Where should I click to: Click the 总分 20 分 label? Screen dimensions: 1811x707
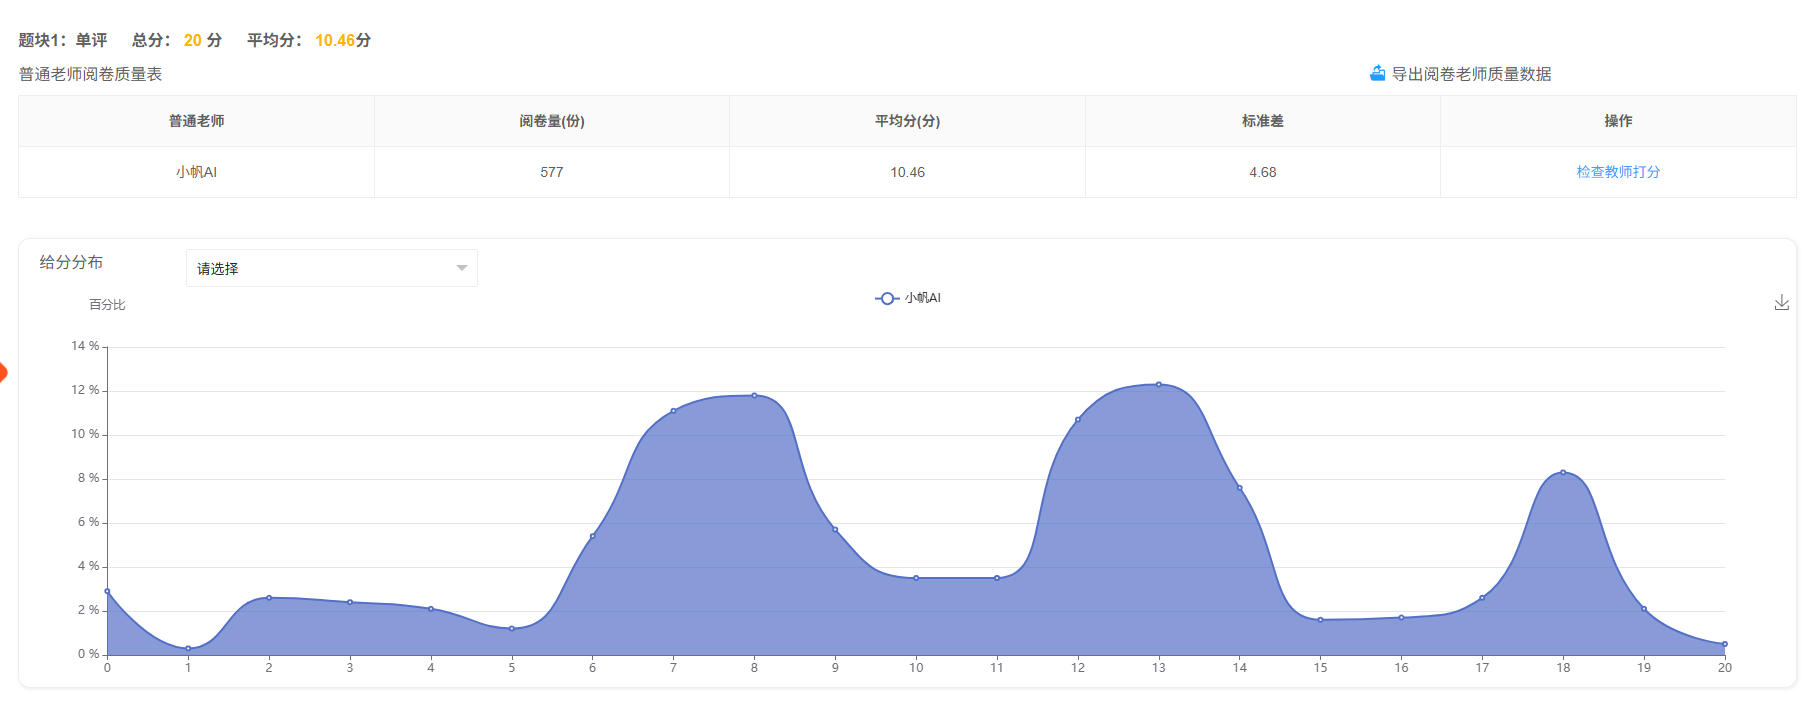pos(177,40)
